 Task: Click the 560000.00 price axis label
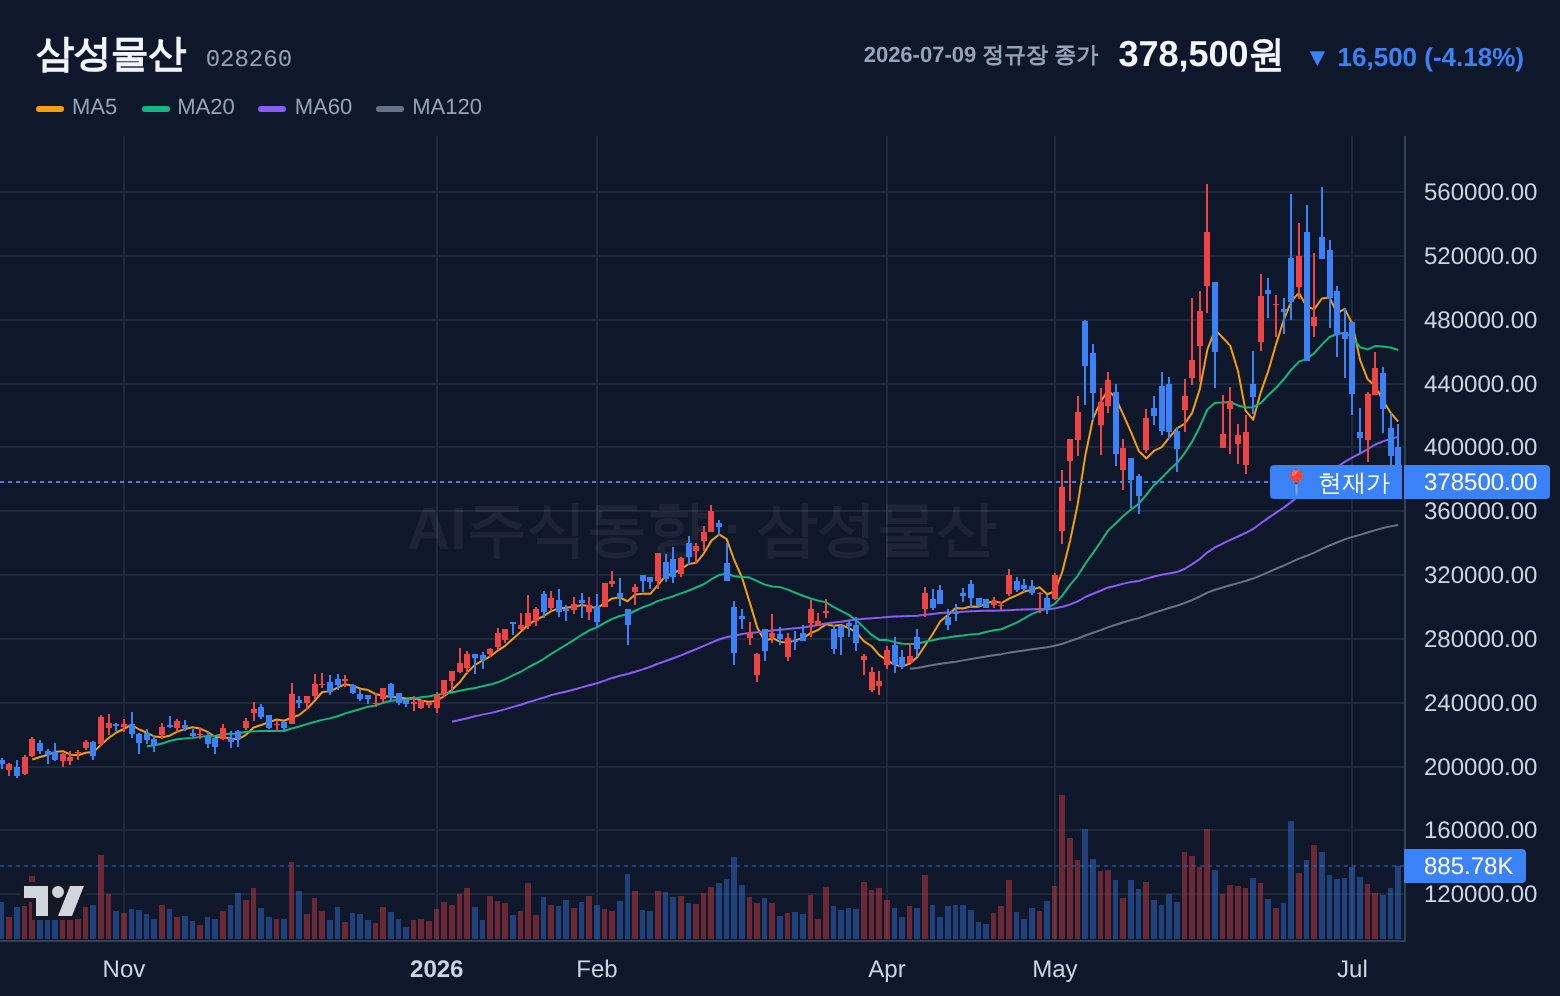tap(1480, 192)
